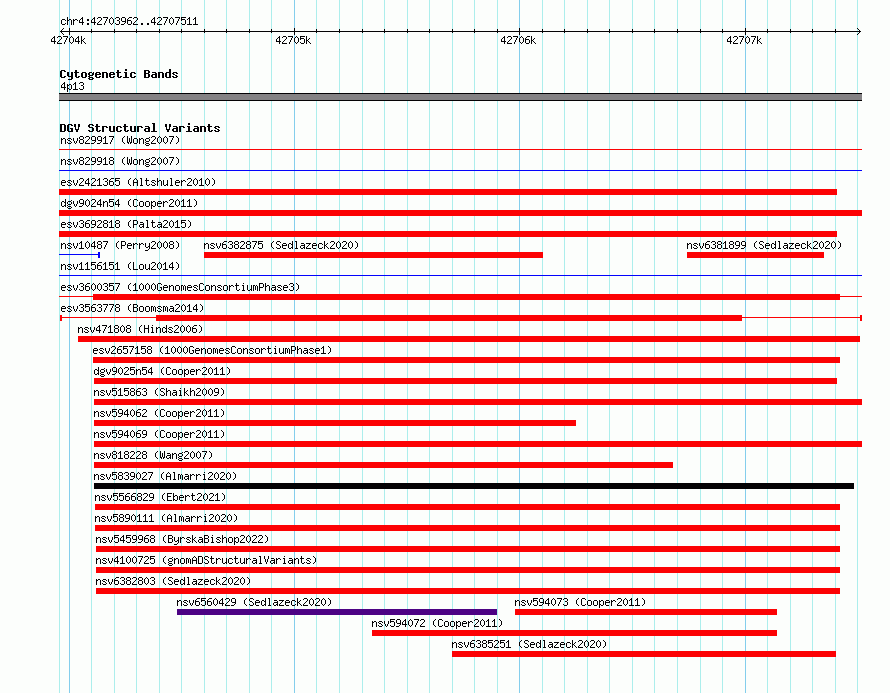This screenshot has width=890, height=693.
Task: Click chr4:42703962..42707511 coordinates text
Action: tap(129, 22)
